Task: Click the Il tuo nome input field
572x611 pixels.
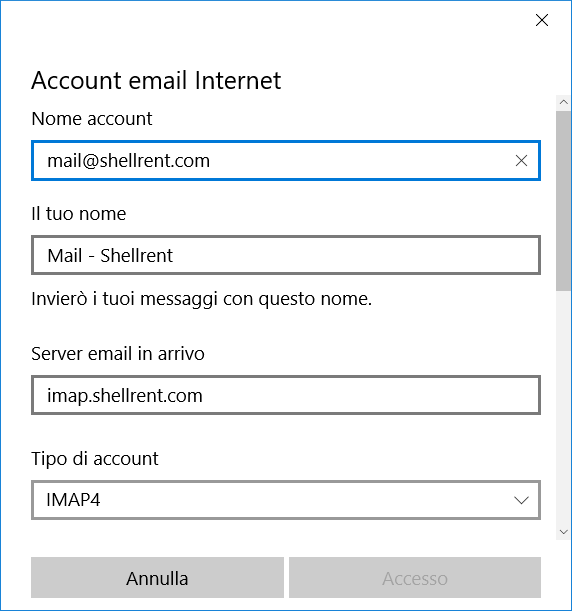Action: [286, 255]
